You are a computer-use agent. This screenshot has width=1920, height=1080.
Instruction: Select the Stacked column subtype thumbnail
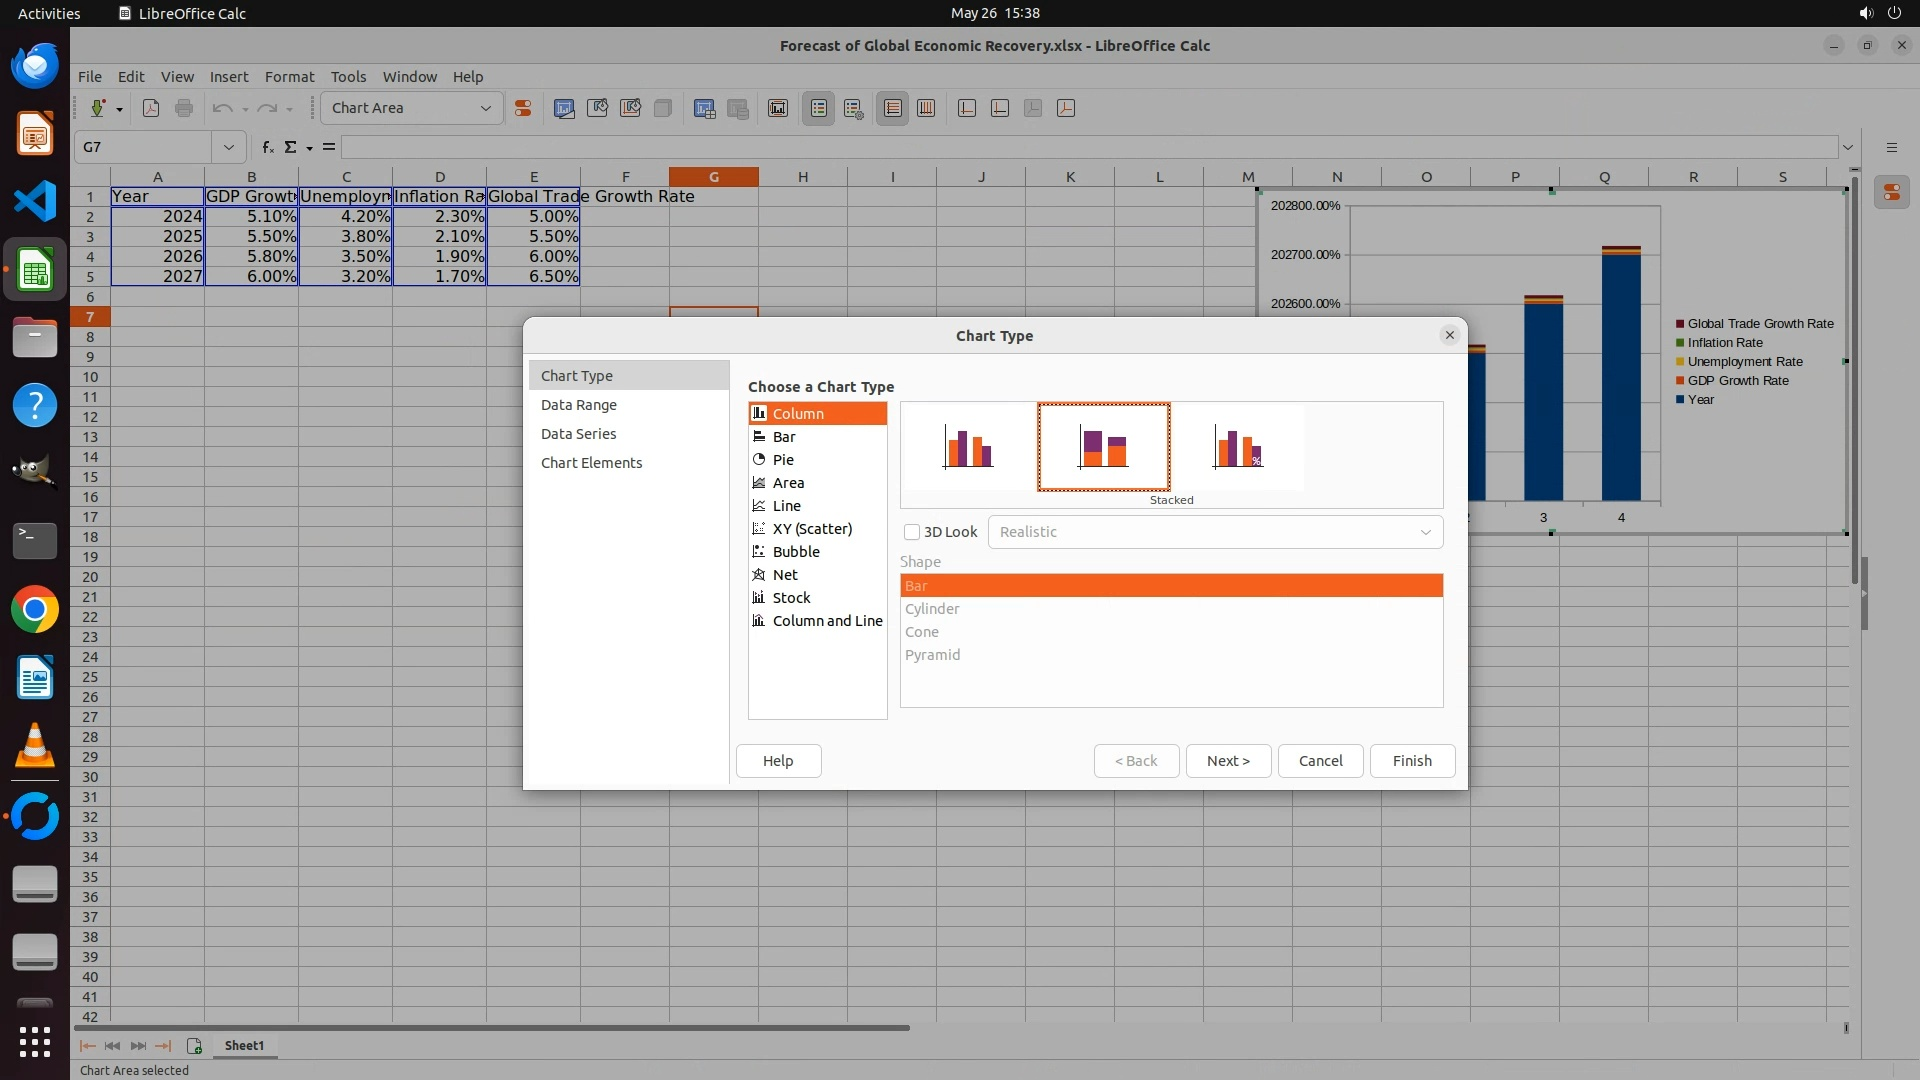pyautogui.click(x=1103, y=447)
